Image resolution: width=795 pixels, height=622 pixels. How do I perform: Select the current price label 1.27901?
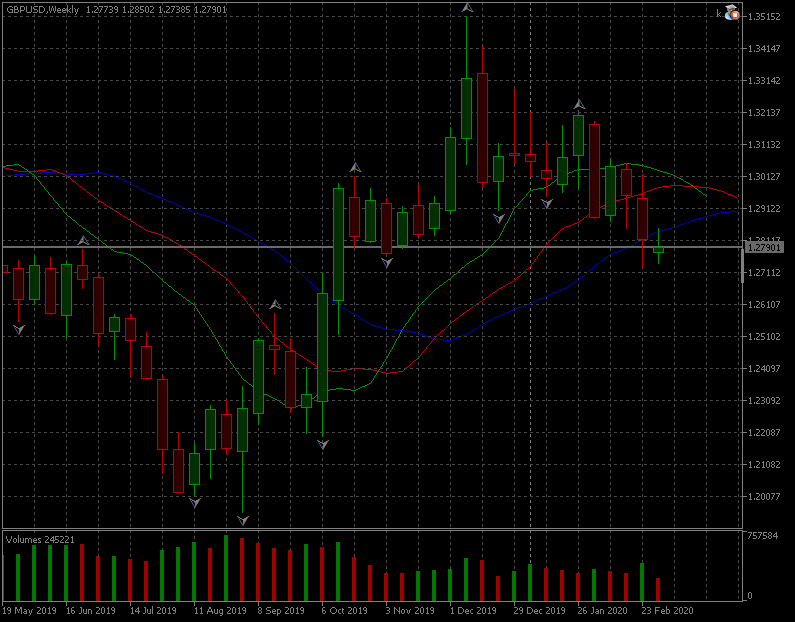point(764,247)
